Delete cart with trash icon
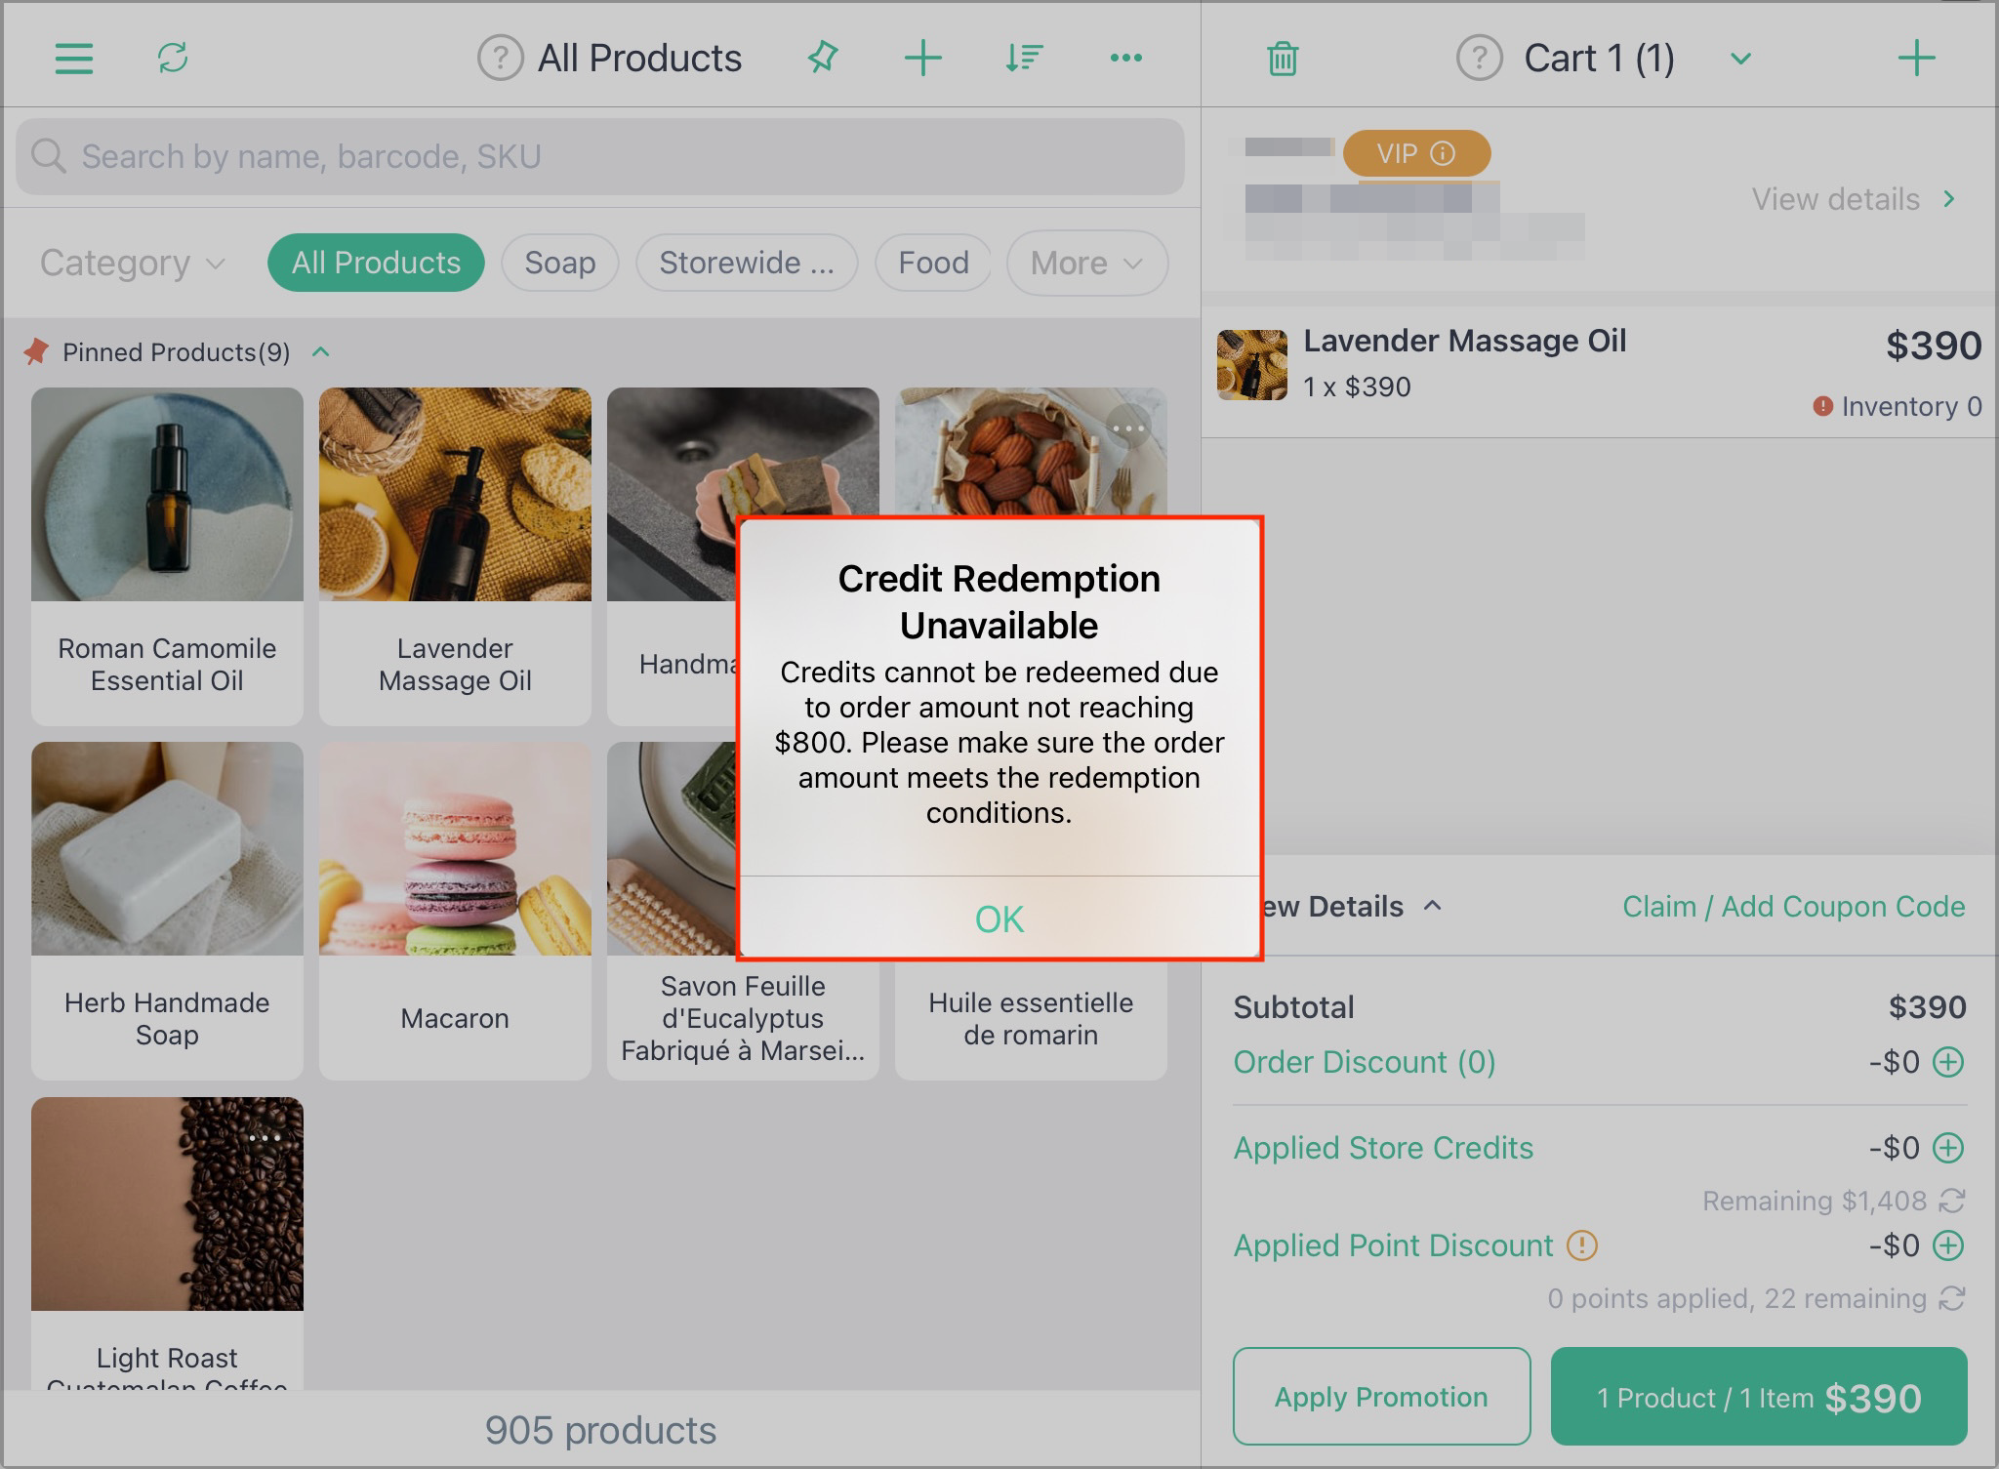 pyautogui.click(x=1283, y=58)
